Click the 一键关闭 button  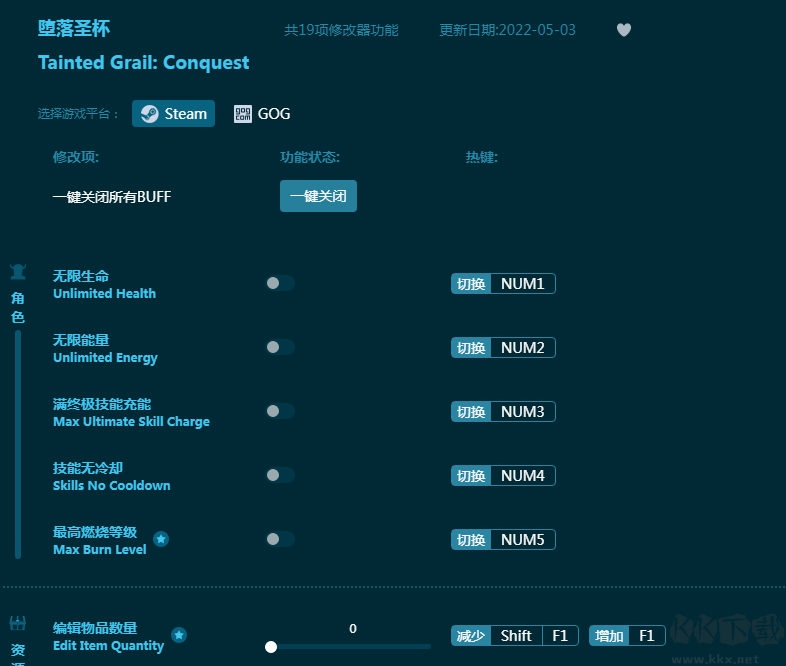318,196
